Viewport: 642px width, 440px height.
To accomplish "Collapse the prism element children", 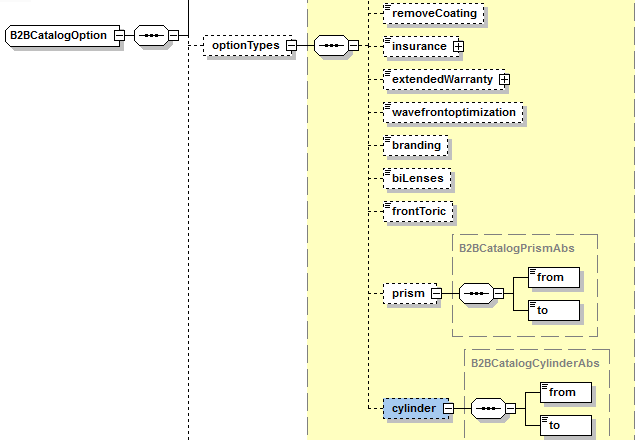I will tap(437, 294).
